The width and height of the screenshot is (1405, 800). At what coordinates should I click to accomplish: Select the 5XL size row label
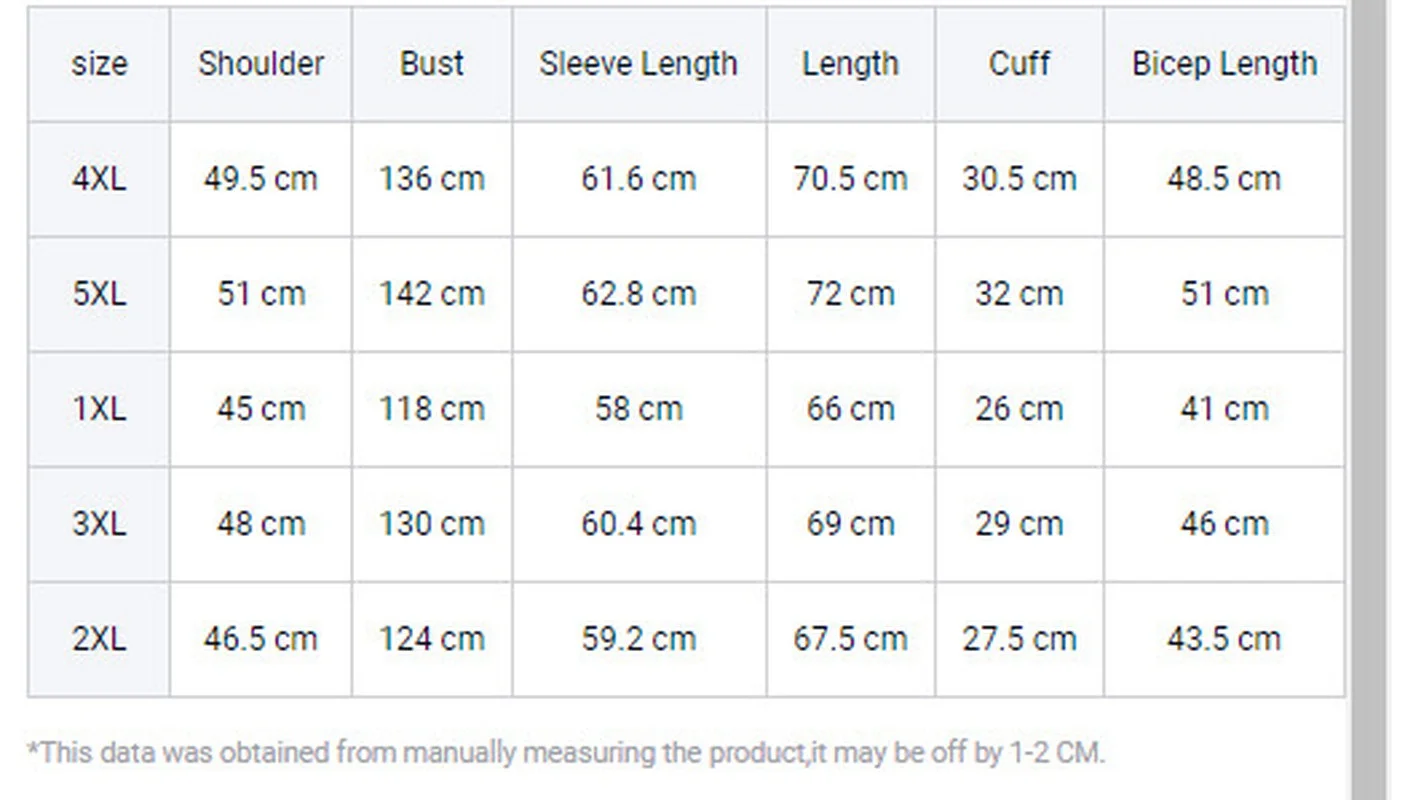tap(99, 294)
